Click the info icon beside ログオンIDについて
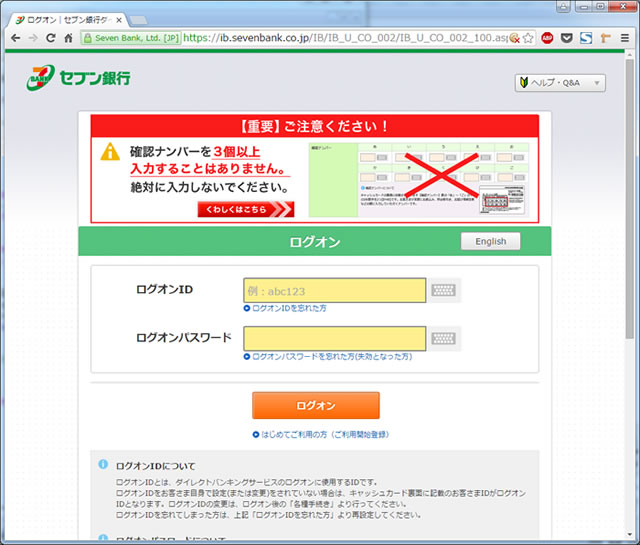640x545 pixels. (x=103, y=464)
